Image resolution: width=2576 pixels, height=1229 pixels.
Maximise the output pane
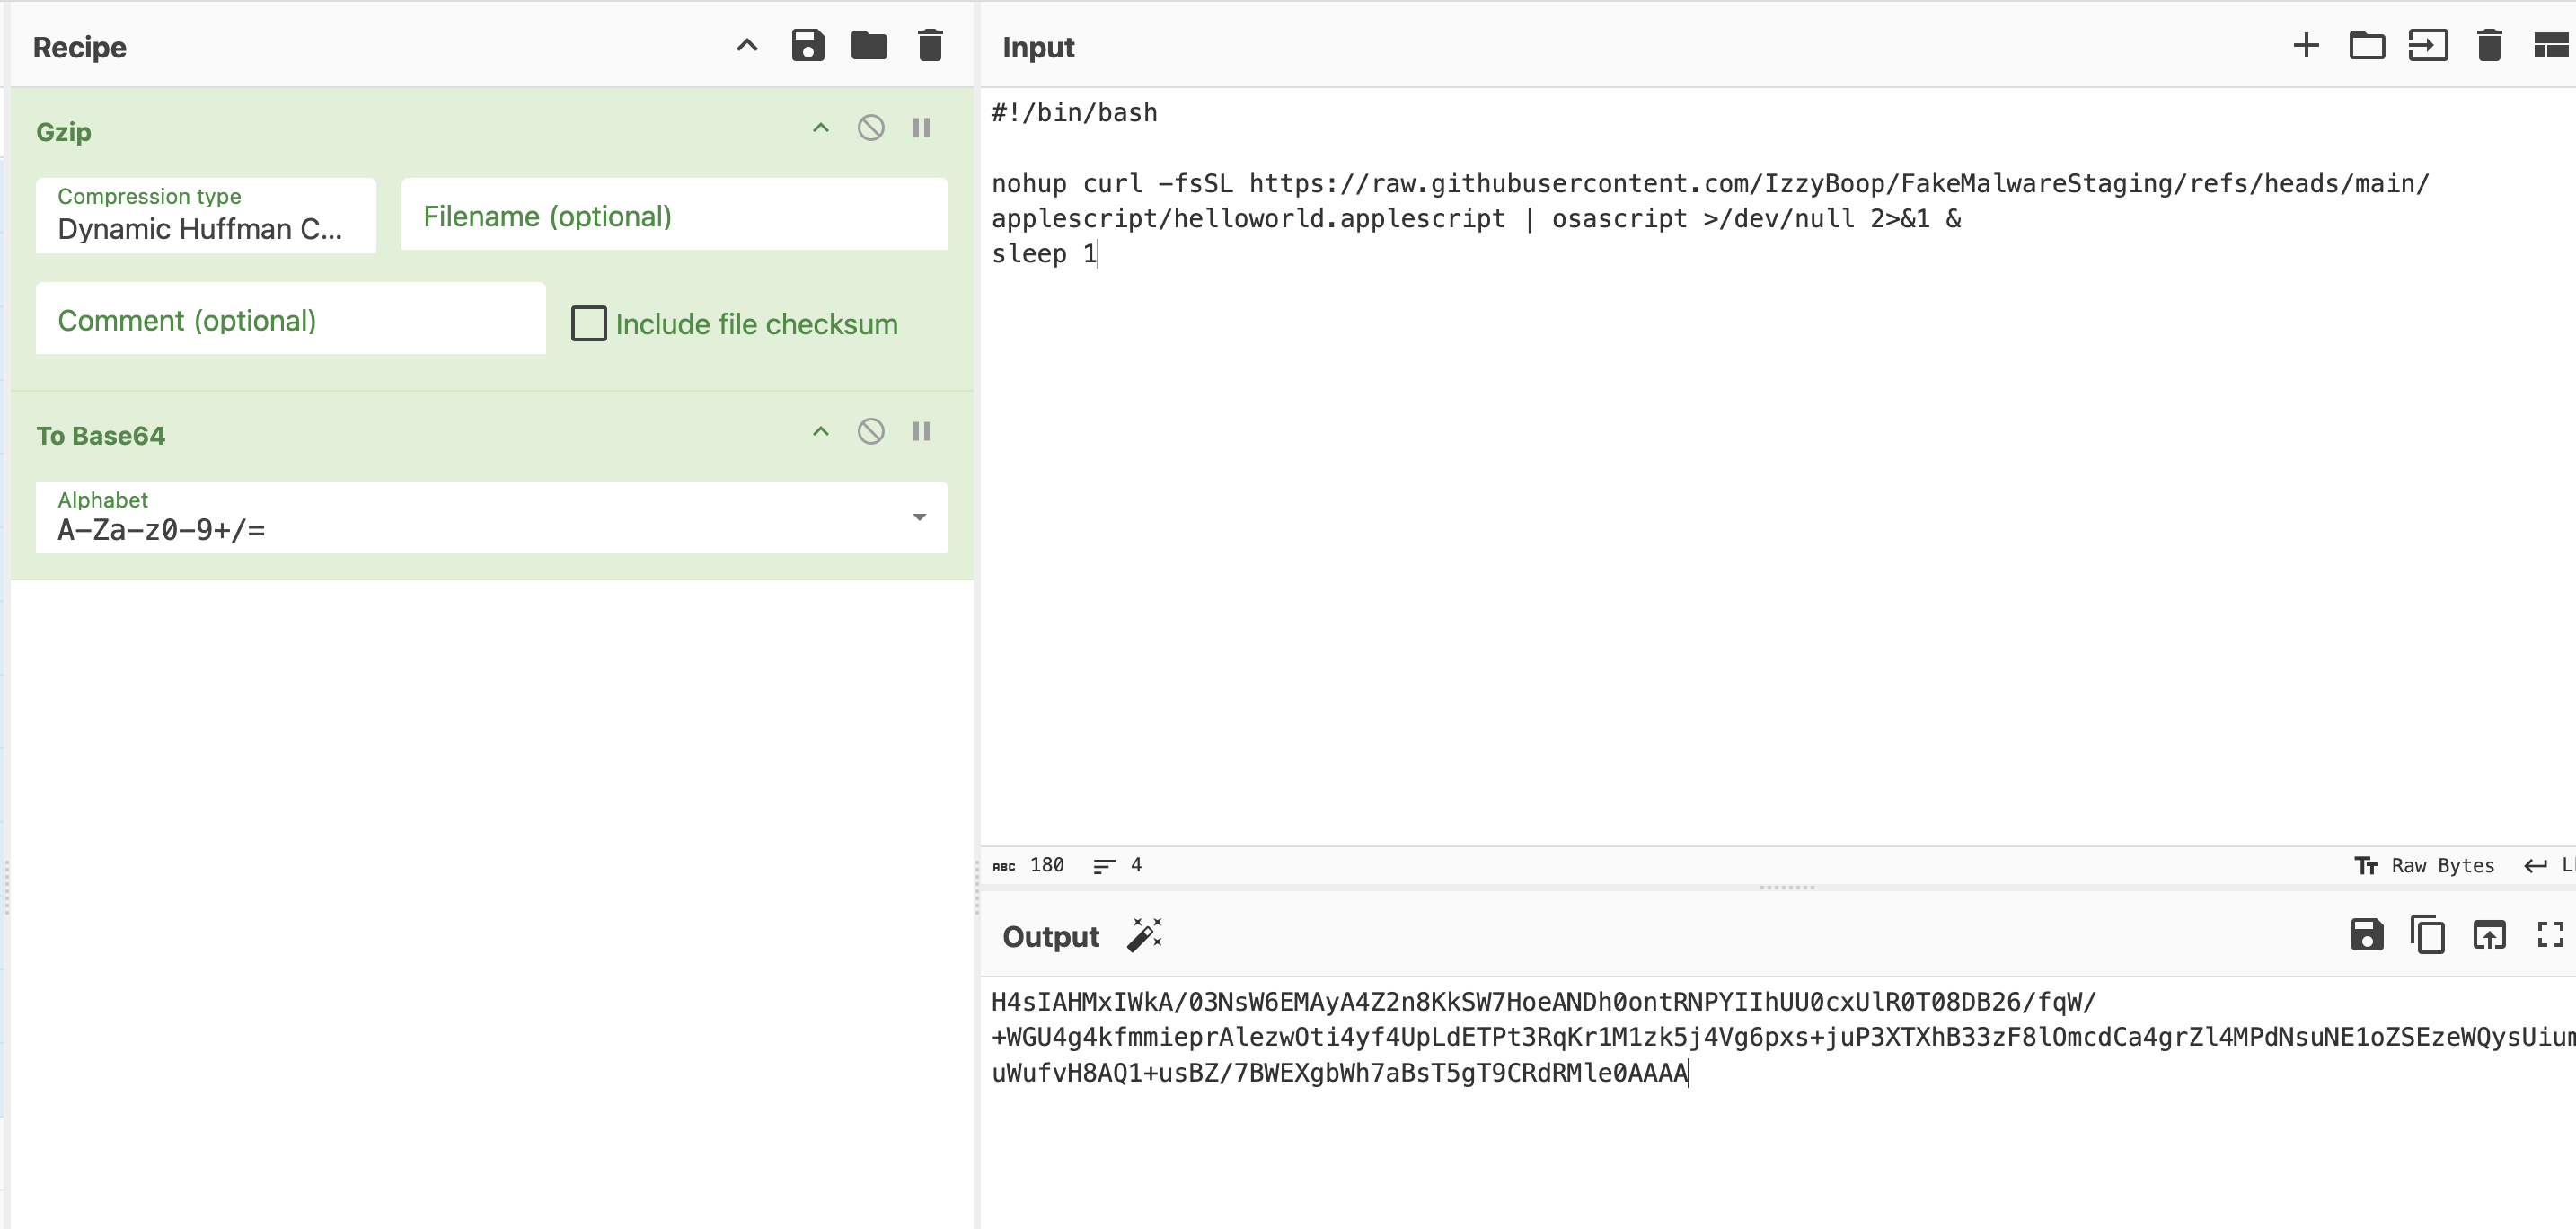[x=2549, y=935]
